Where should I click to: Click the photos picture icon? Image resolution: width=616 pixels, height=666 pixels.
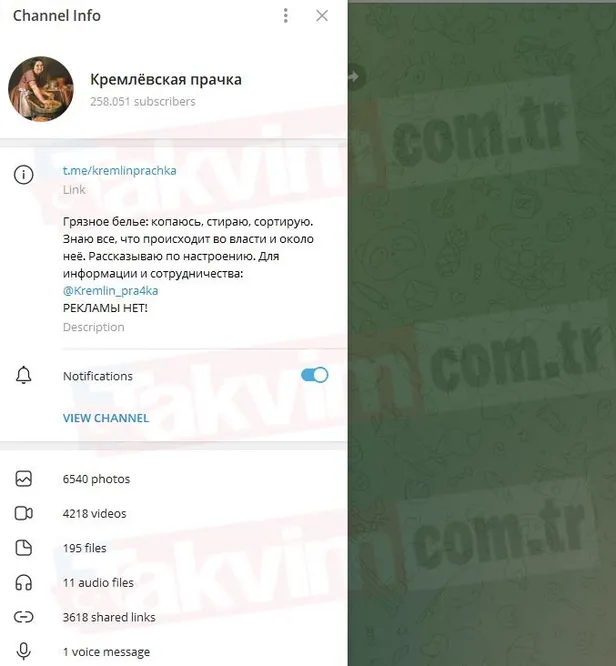pos(23,479)
